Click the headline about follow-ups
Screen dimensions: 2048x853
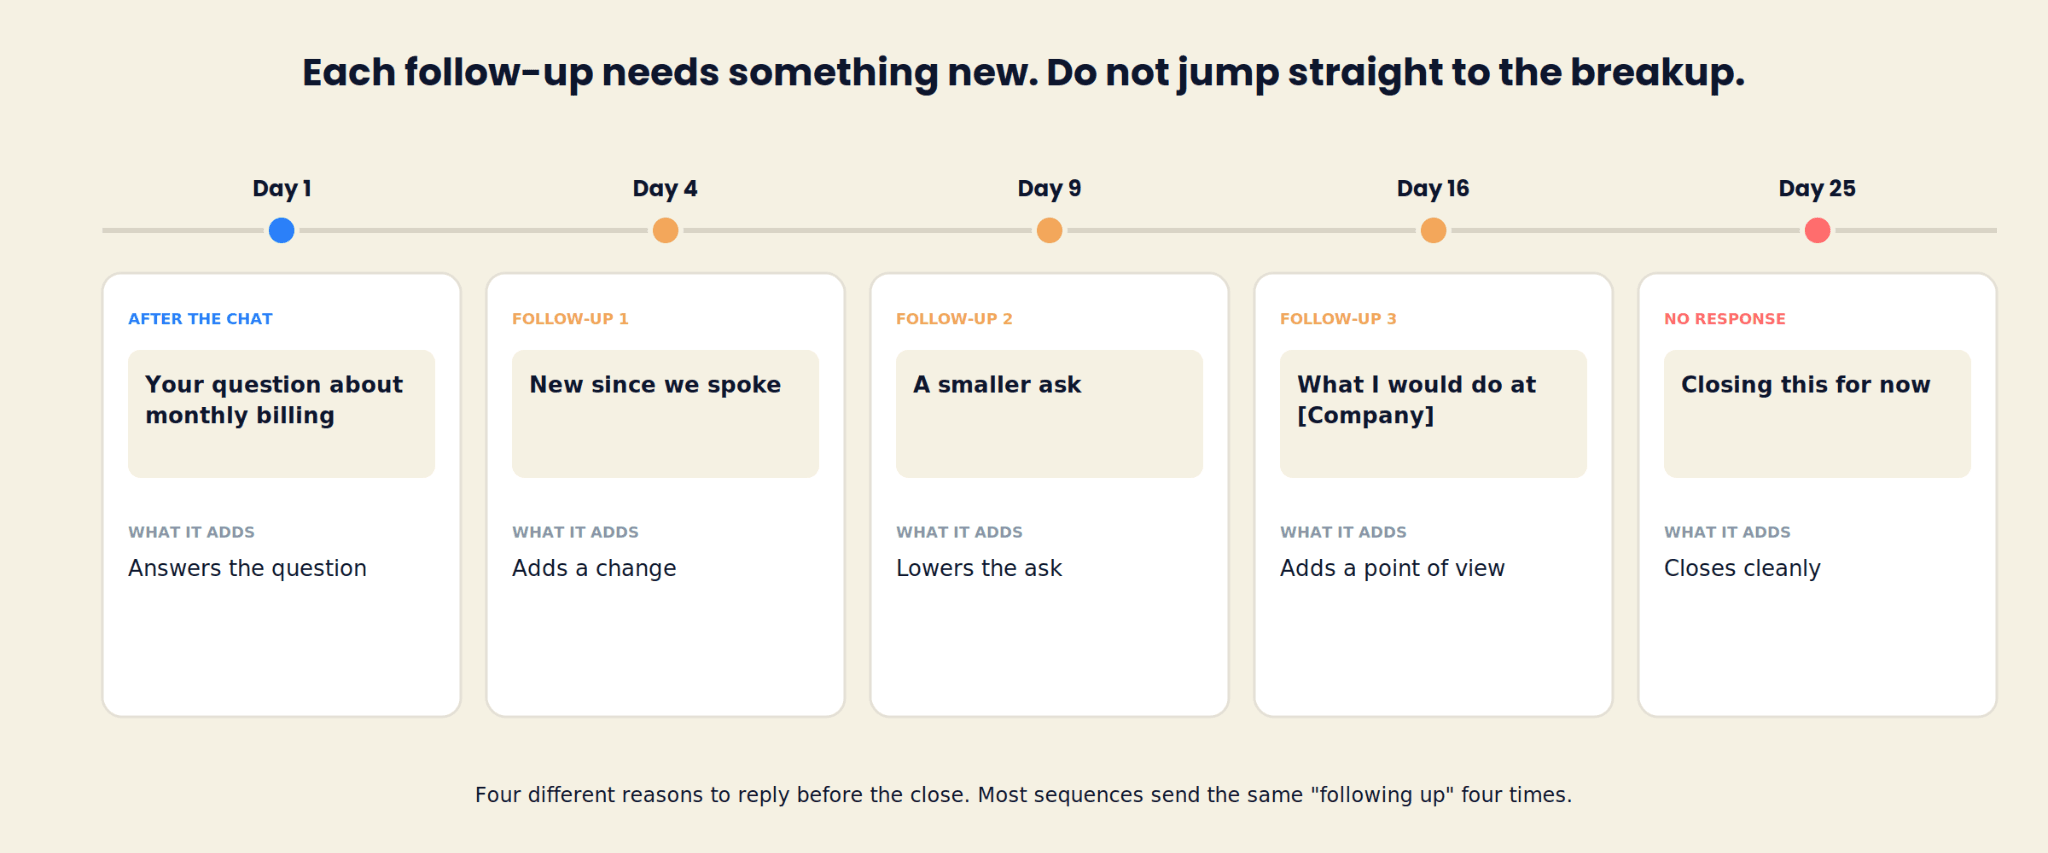coord(1023,73)
